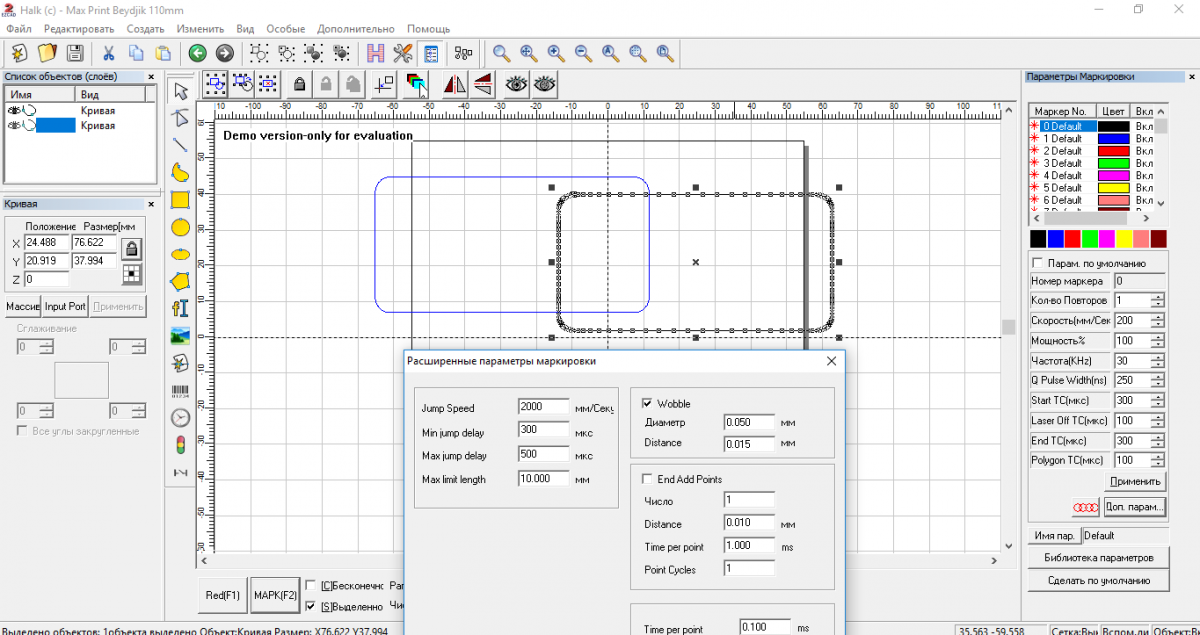Select the timer clock tool
This screenshot has width=1200, height=635.
coord(180,418)
